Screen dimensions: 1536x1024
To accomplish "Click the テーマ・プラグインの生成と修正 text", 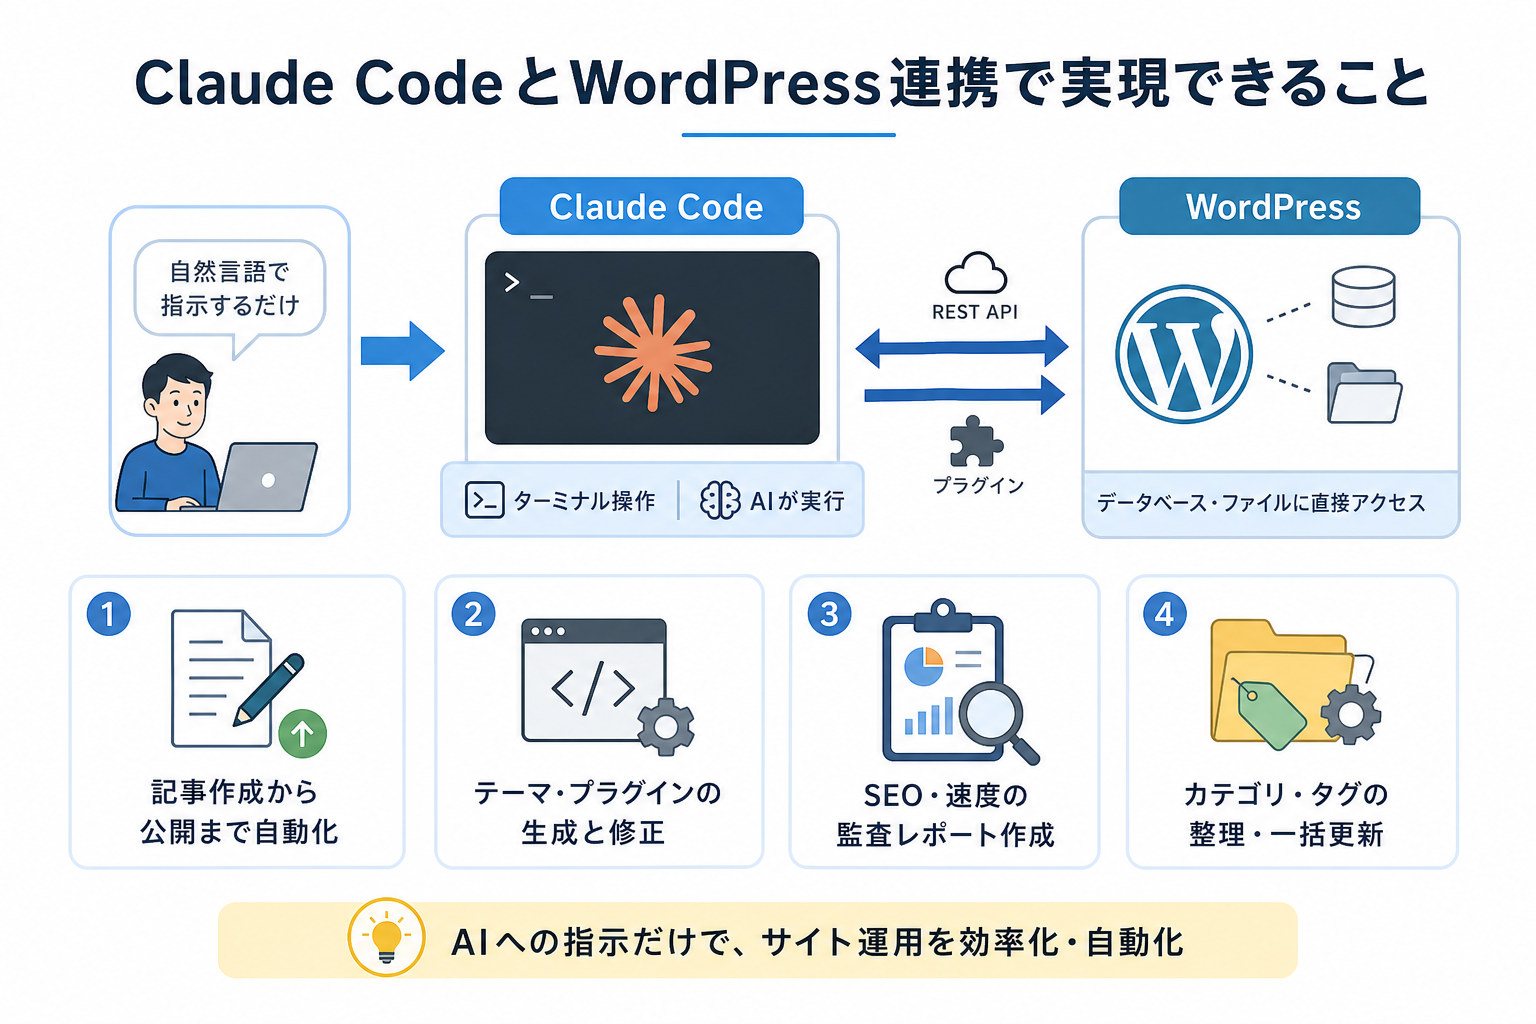I will [597, 812].
